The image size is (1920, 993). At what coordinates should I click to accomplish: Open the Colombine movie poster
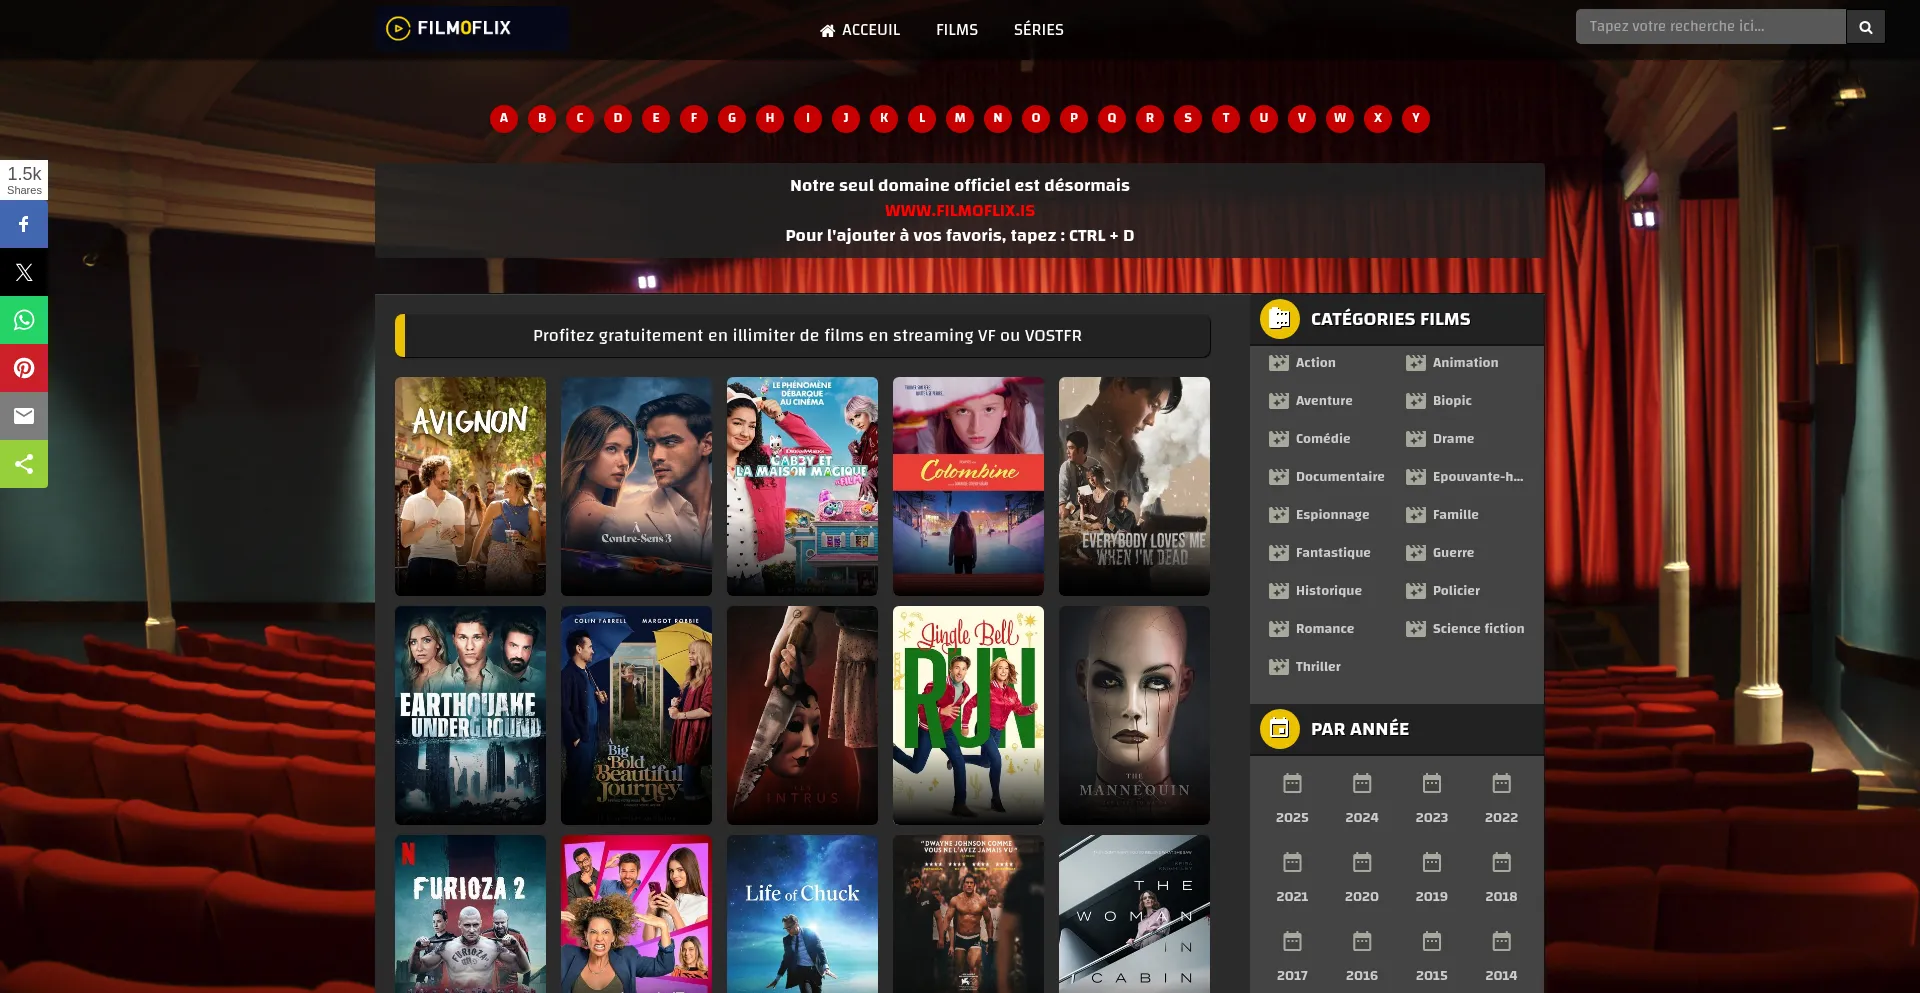point(968,486)
